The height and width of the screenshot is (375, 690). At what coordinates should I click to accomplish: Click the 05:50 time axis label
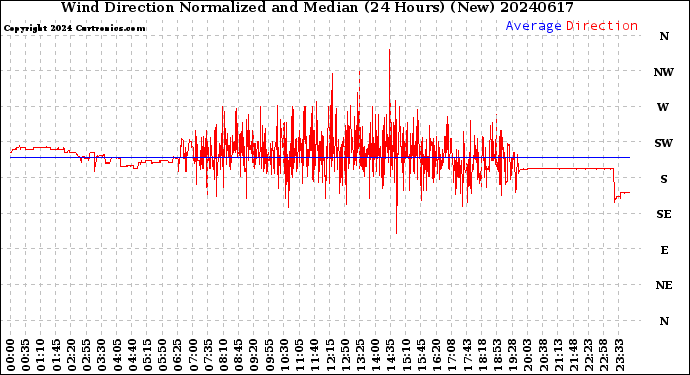(x=163, y=355)
